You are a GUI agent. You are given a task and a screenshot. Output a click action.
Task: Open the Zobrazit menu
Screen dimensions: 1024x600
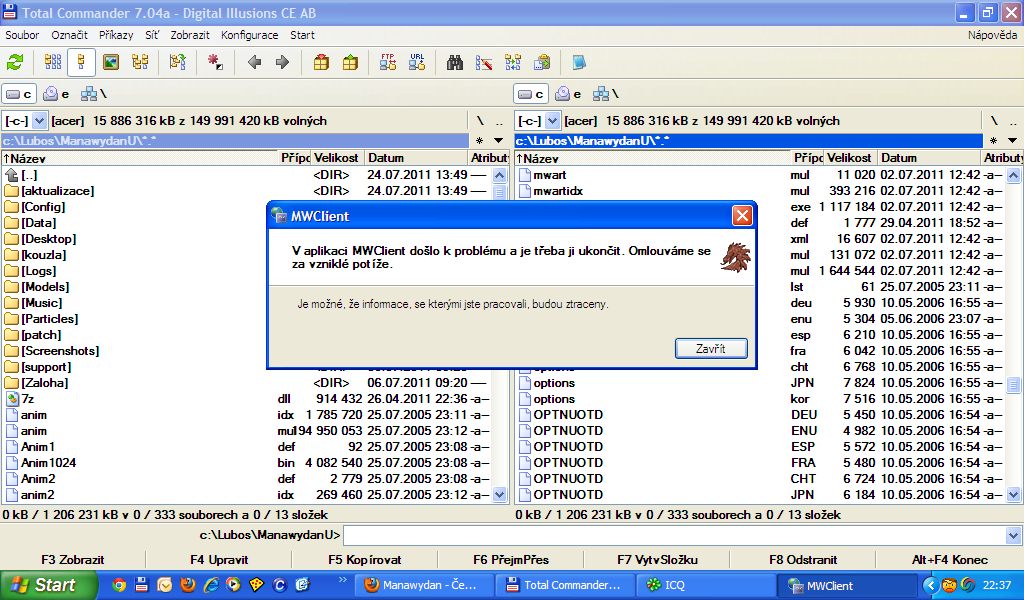190,35
